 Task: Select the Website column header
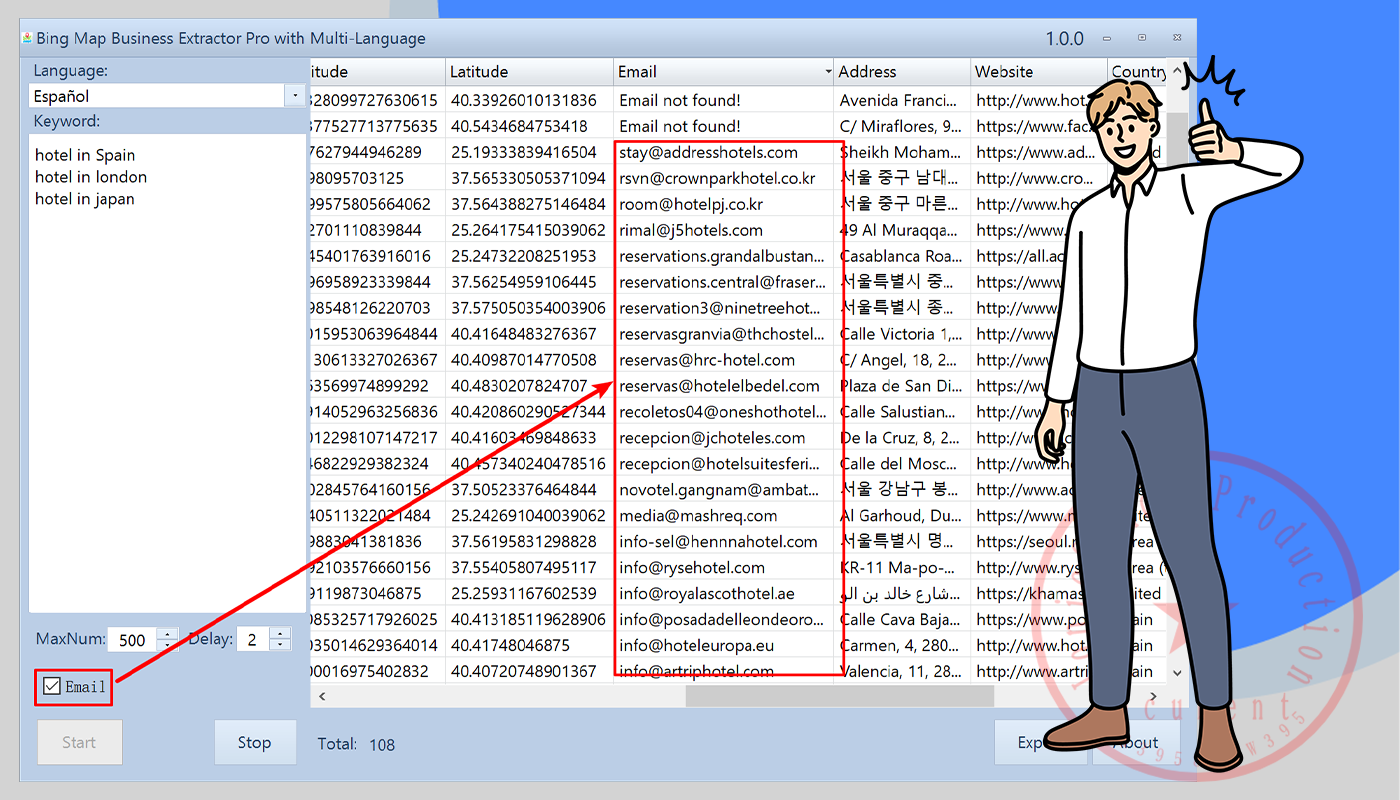[x=1039, y=72]
